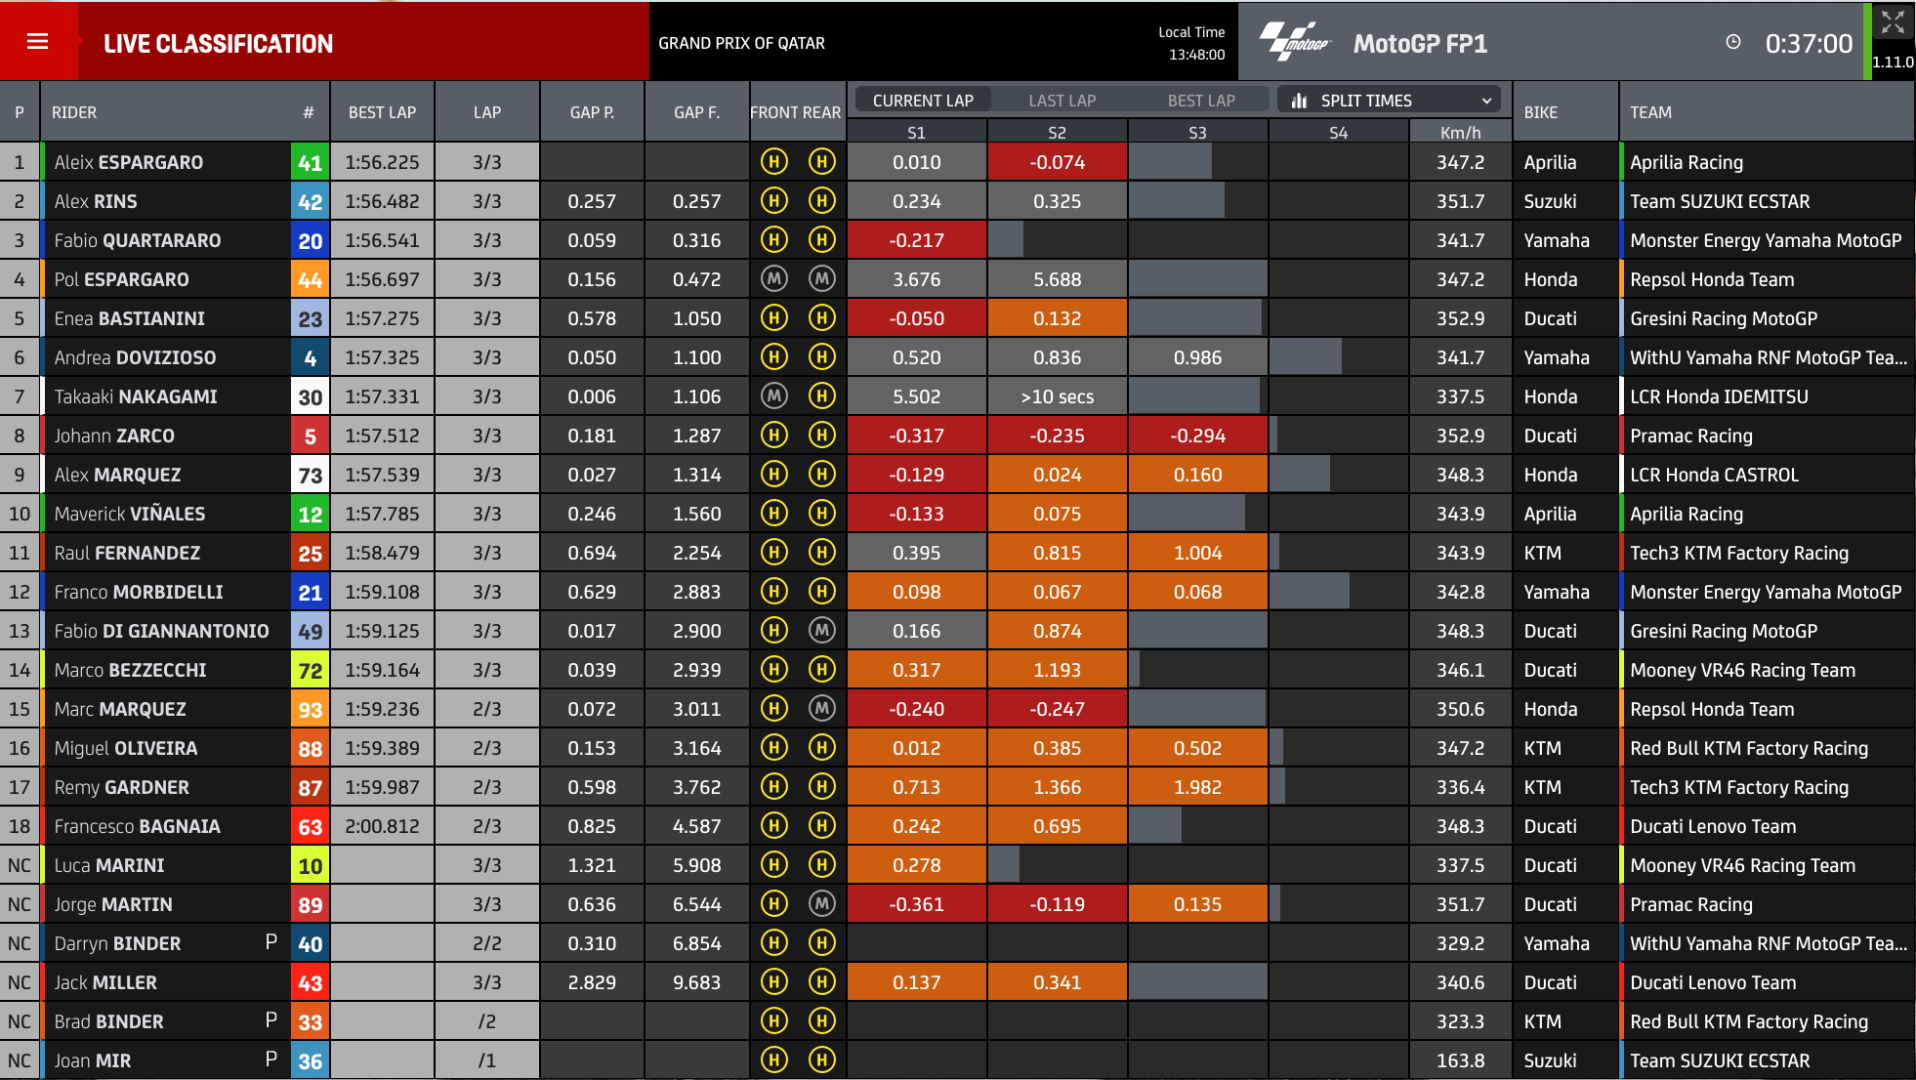Toggle fullscreen with the expand icon

point(1892,23)
